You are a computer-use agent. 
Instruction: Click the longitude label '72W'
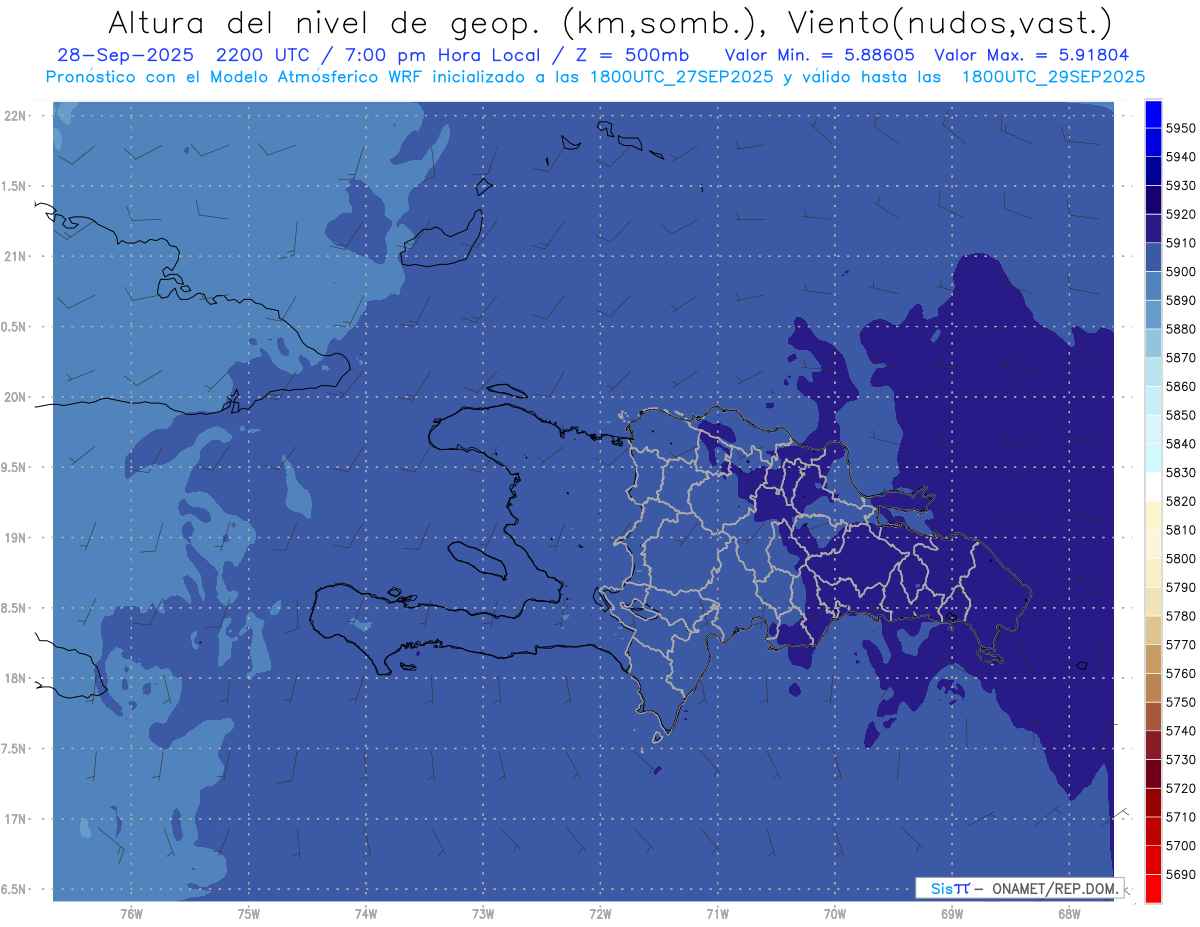600,914
